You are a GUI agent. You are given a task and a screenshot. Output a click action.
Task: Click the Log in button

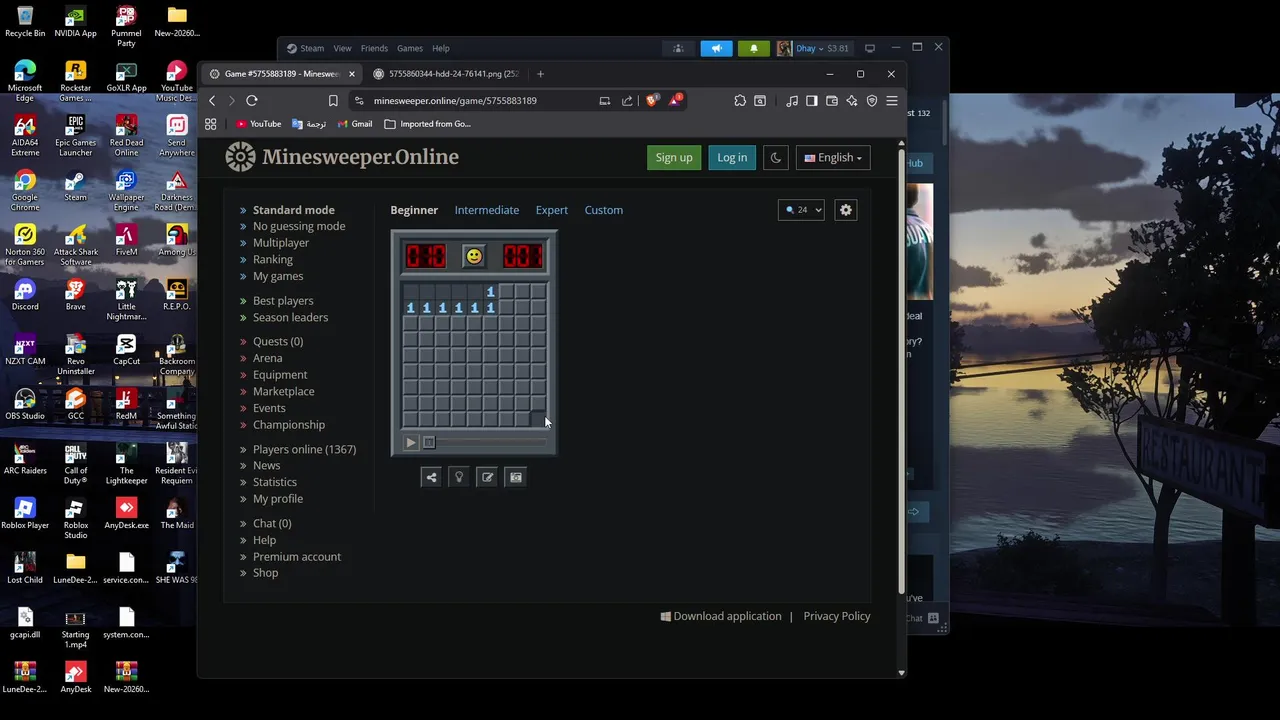732,158
